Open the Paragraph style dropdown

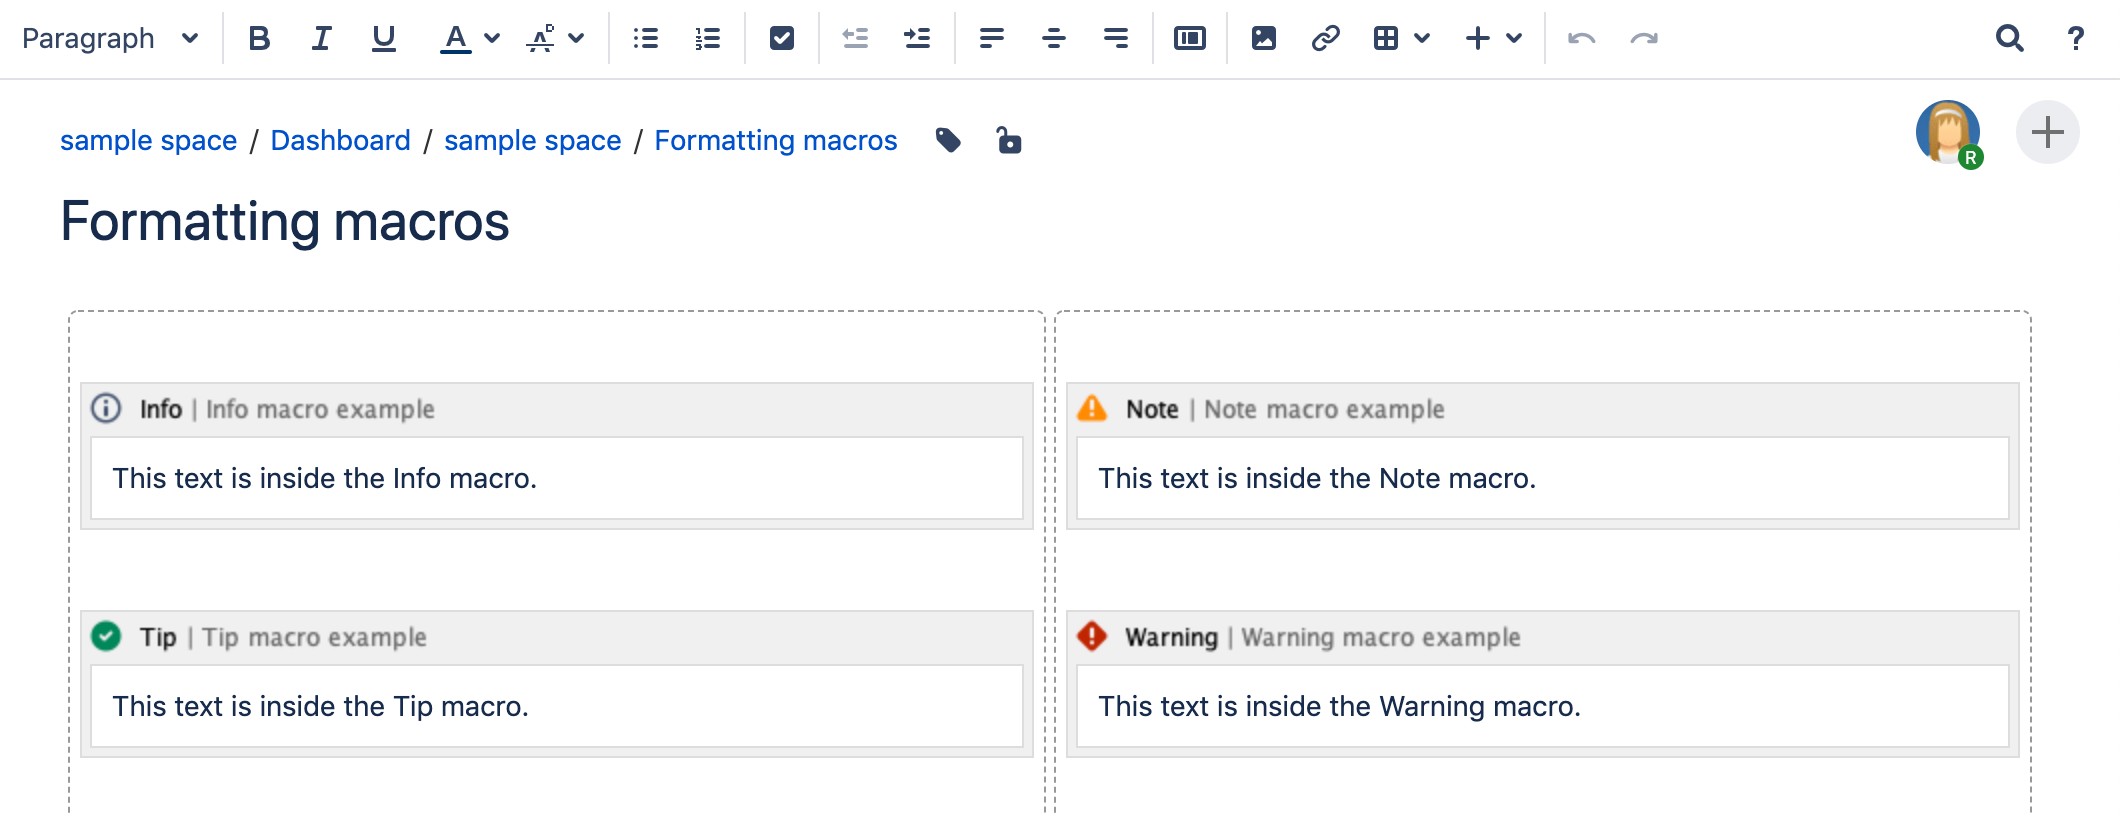point(110,38)
